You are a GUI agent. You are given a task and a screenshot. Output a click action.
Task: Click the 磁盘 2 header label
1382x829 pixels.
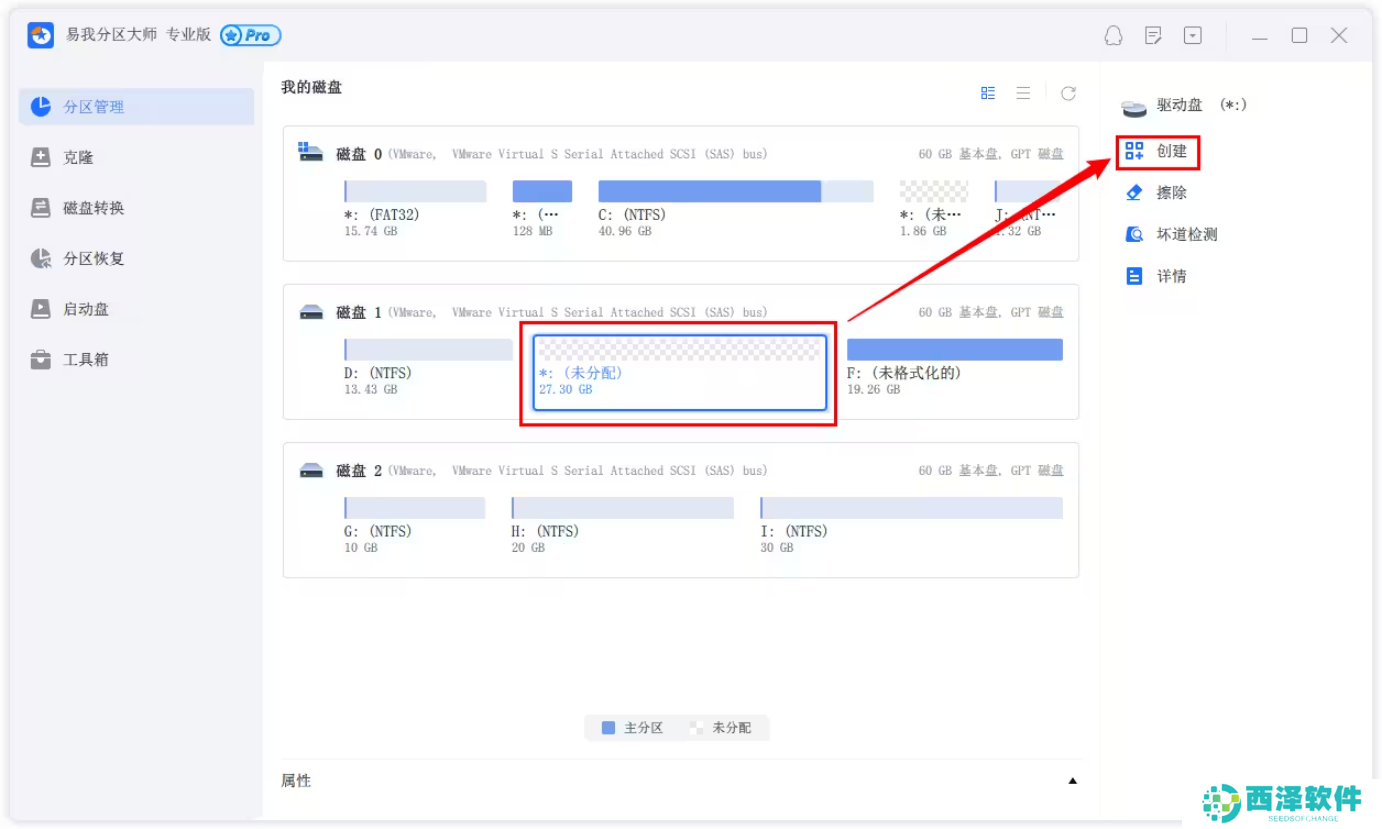click(359, 470)
